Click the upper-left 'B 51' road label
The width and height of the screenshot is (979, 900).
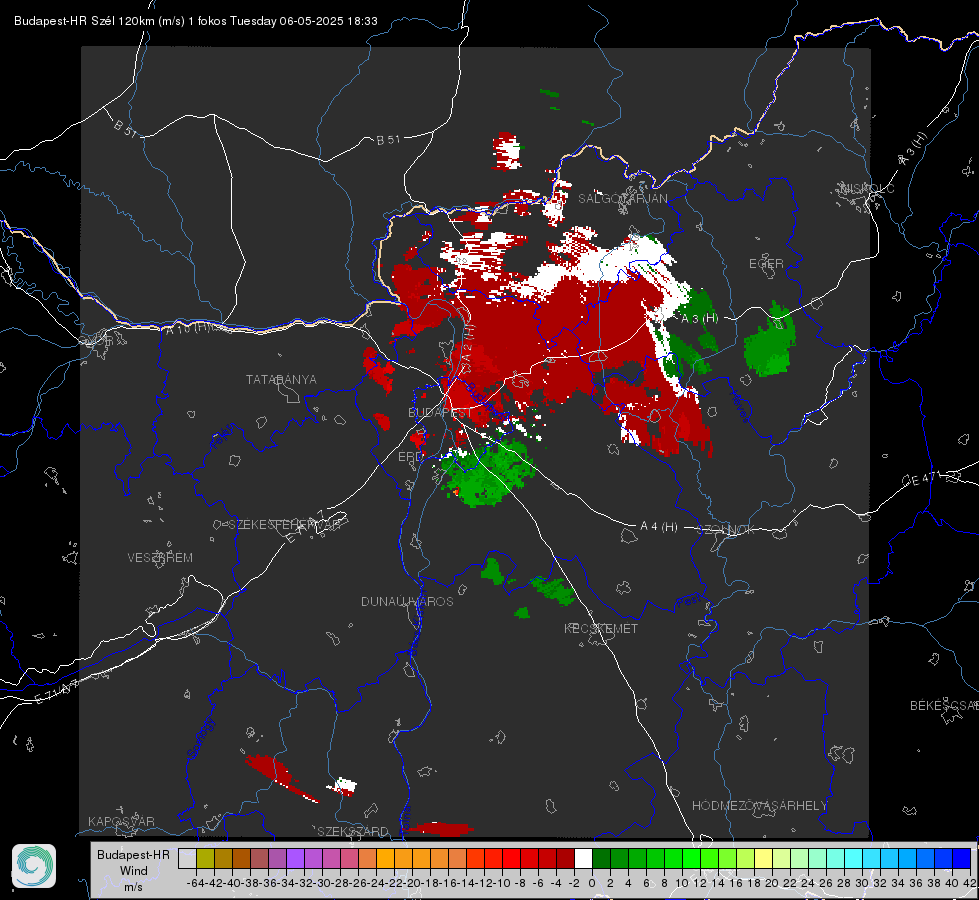(x=125, y=128)
